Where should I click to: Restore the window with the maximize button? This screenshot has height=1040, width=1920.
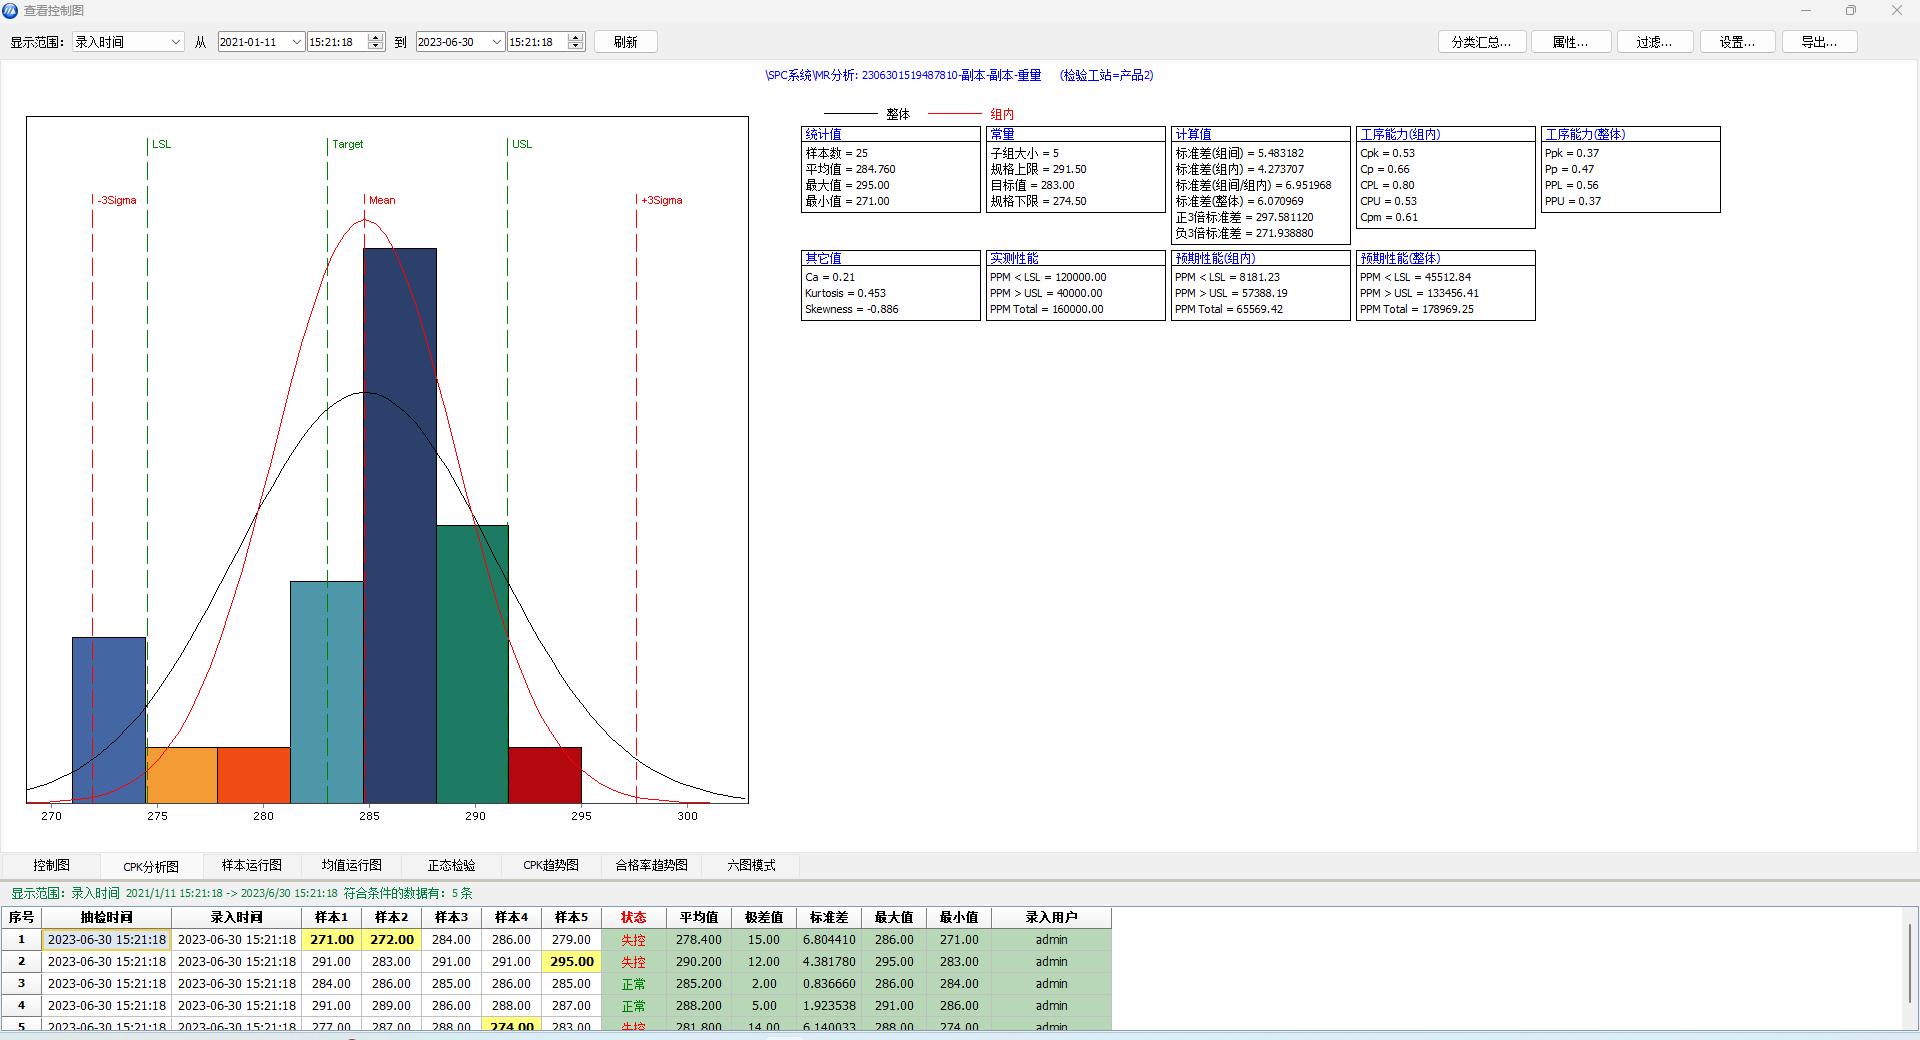coord(1851,10)
